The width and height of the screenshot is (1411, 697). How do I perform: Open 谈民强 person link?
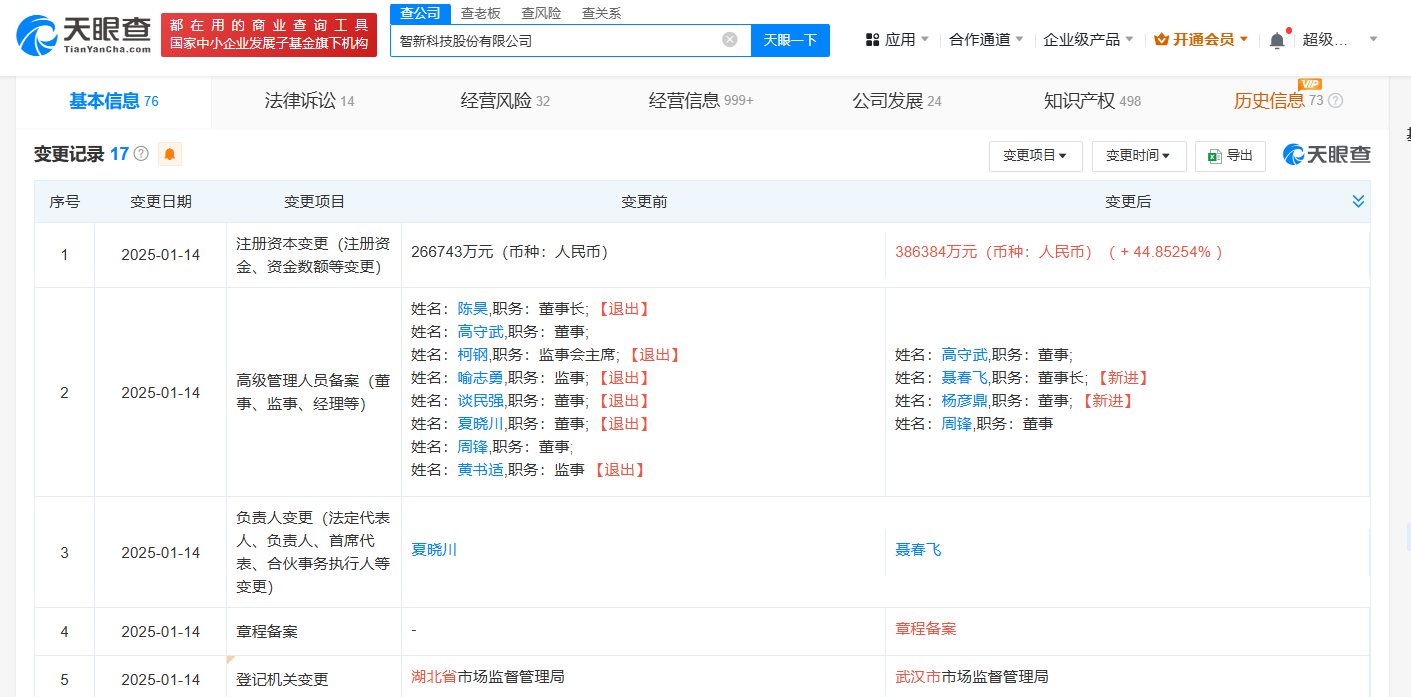(481, 401)
